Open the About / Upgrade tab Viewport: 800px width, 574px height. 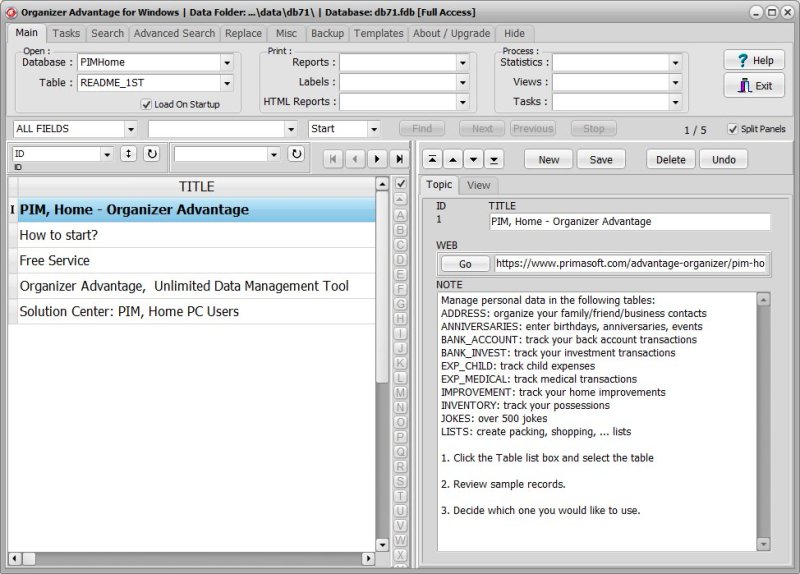point(452,33)
